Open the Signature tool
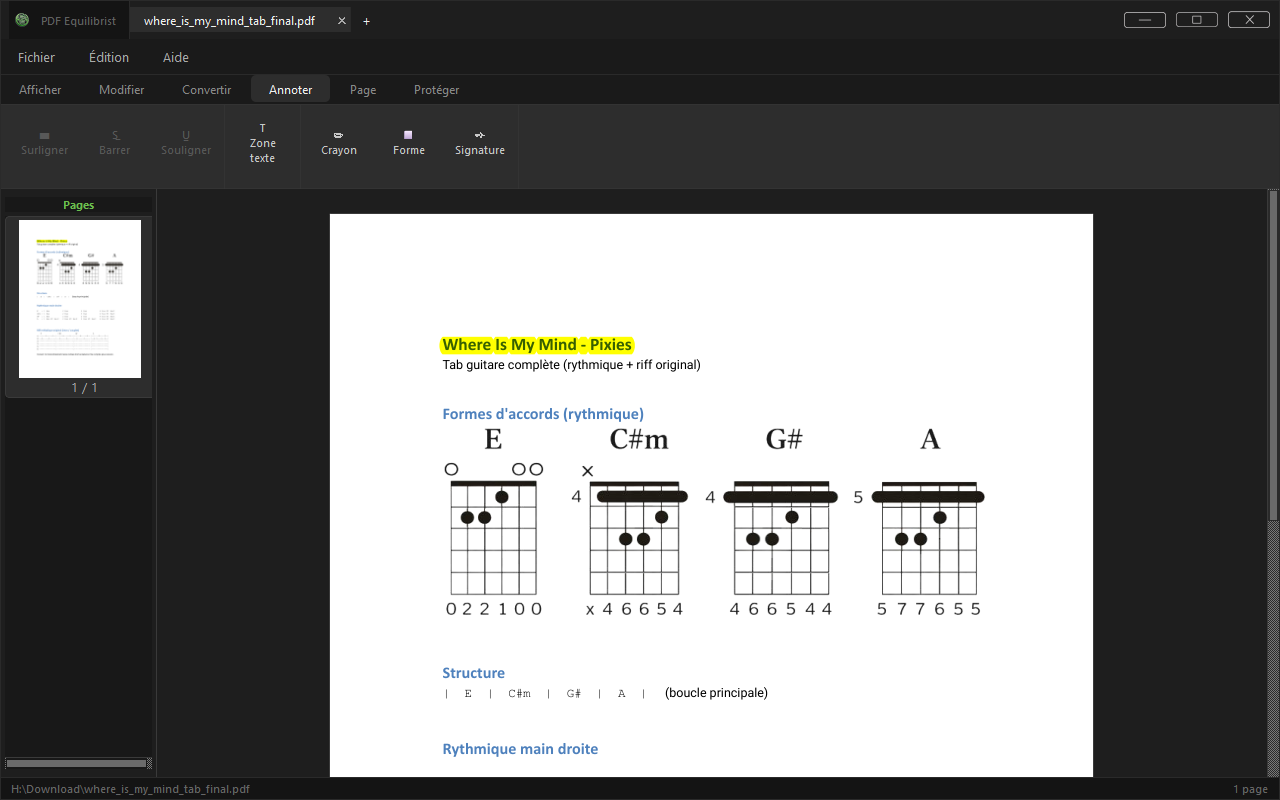This screenshot has height=800, width=1280. [480, 143]
